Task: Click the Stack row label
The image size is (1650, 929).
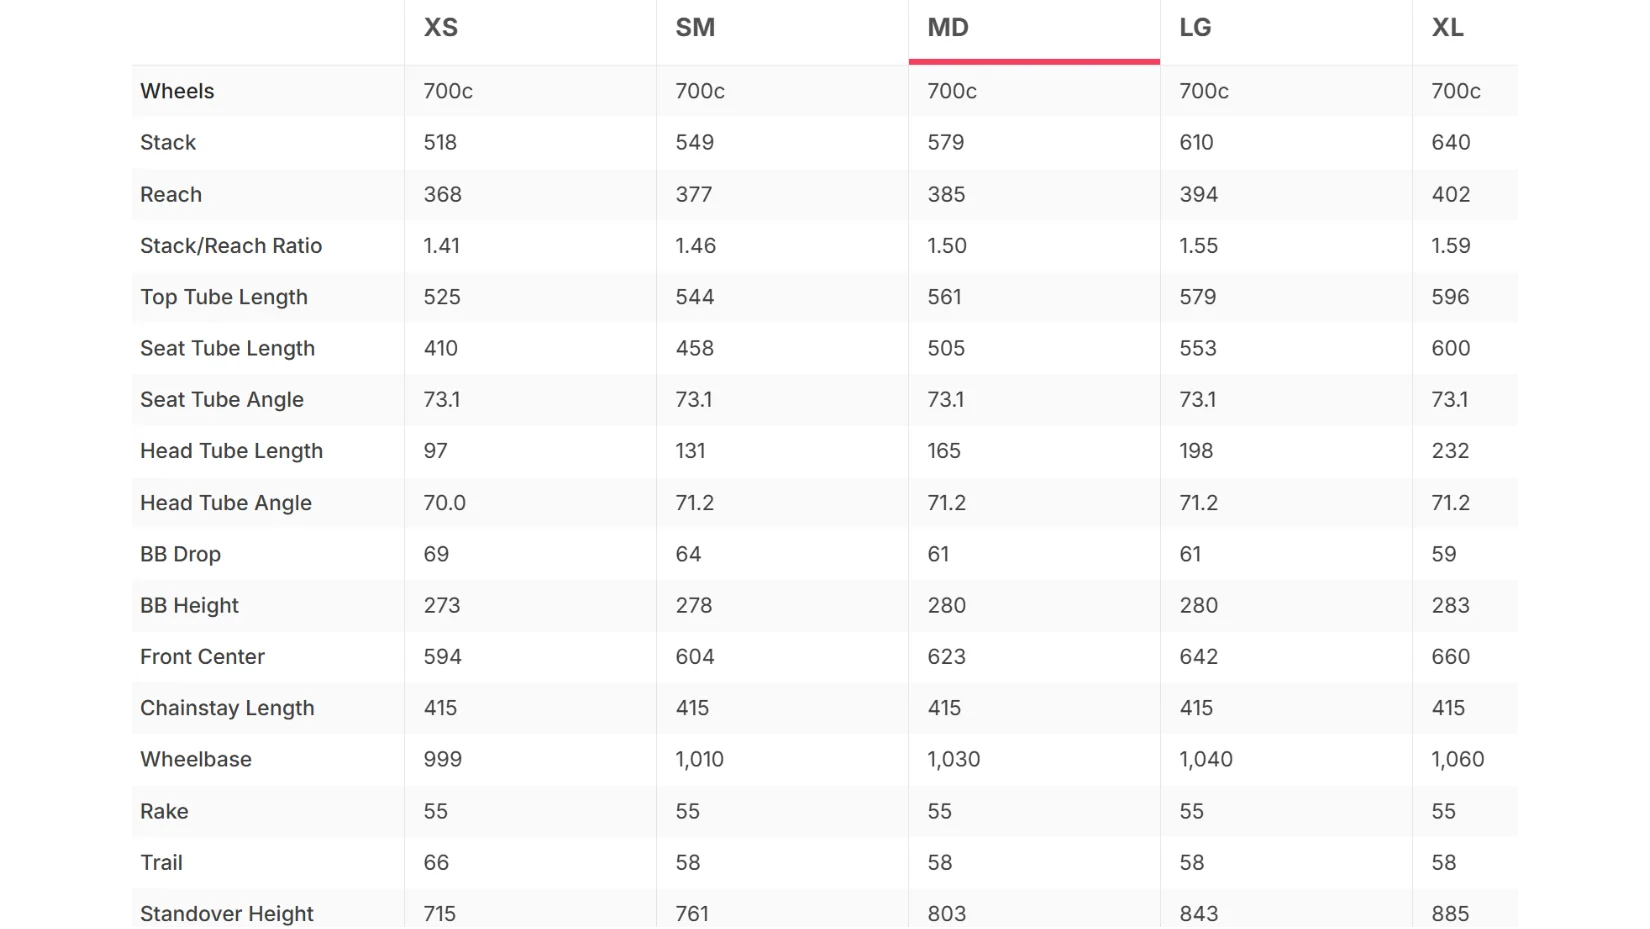Action: pyautogui.click(x=168, y=142)
